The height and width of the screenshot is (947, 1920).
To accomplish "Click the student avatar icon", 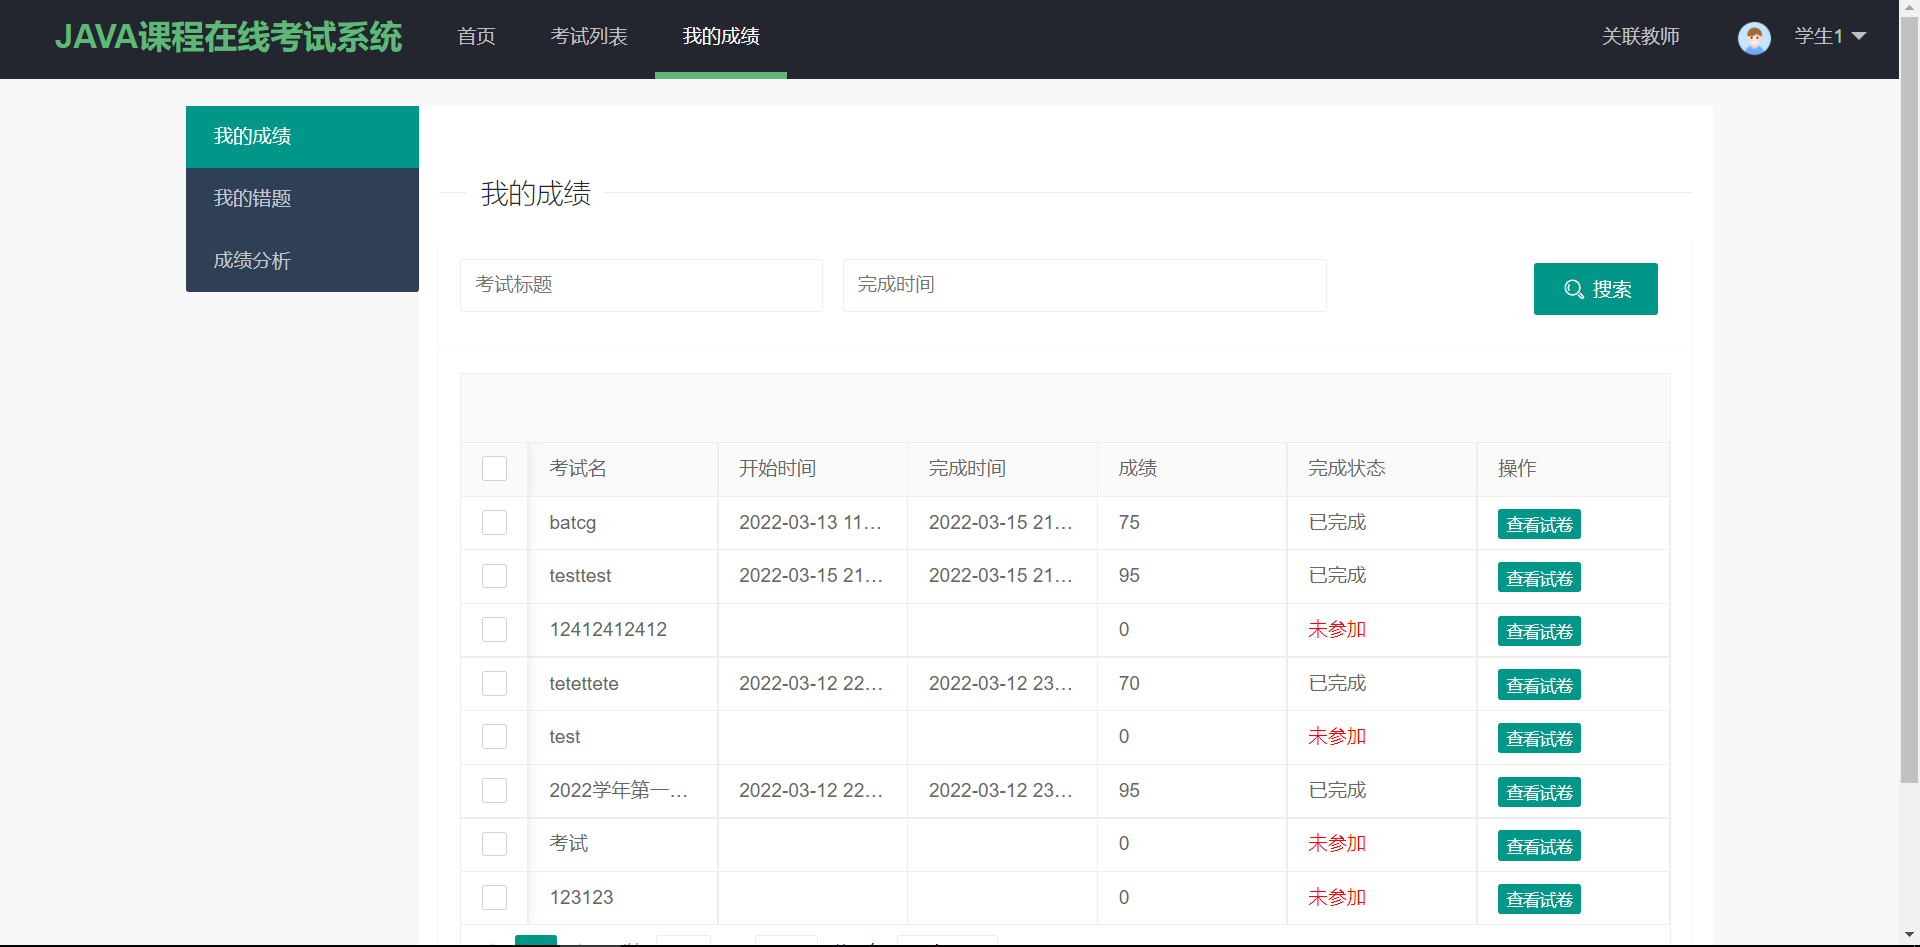I will click(x=1754, y=38).
